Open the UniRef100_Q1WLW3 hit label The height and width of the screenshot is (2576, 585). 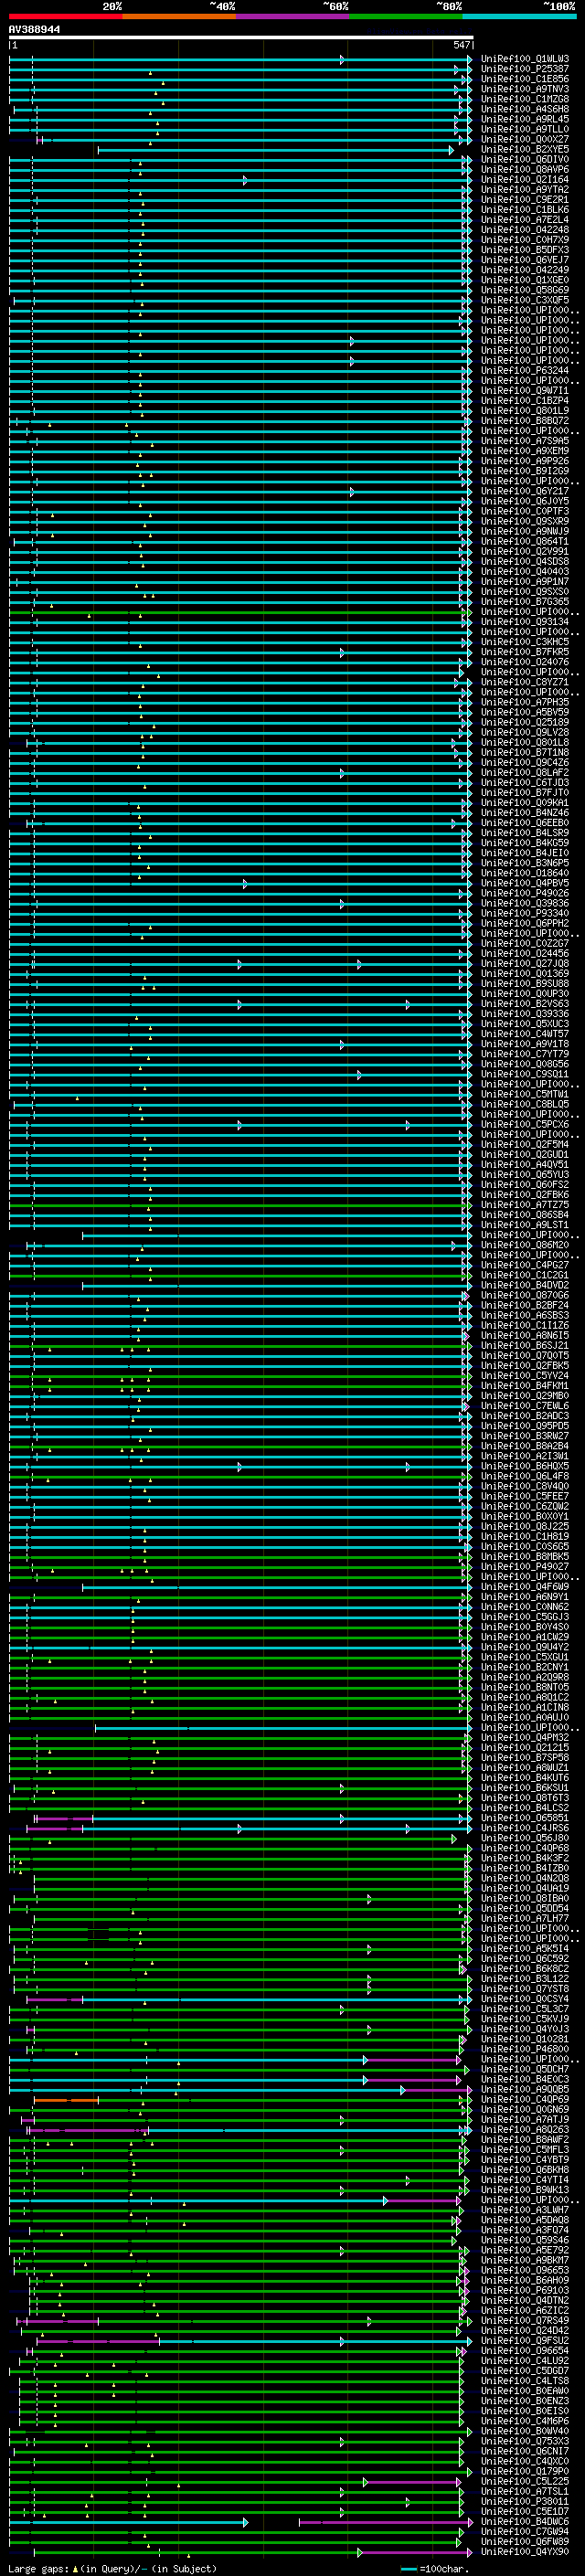(524, 59)
